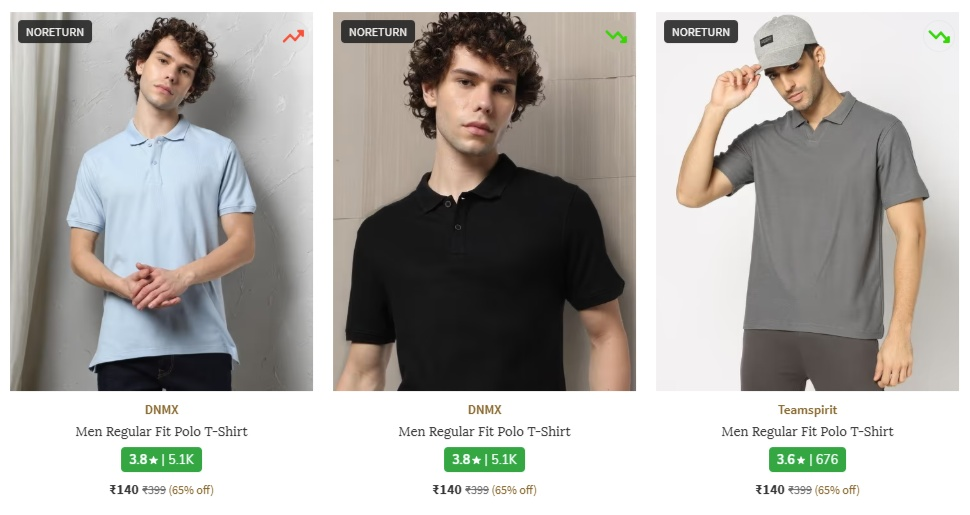The image size is (970, 515).
Task: Click the DNMX brand under the light blue polo
Action: click(x=161, y=410)
